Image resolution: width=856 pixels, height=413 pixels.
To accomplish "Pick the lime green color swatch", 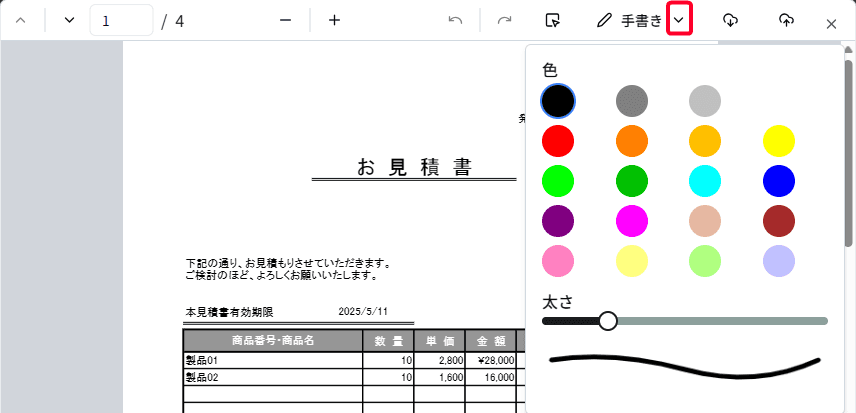I will [558, 181].
